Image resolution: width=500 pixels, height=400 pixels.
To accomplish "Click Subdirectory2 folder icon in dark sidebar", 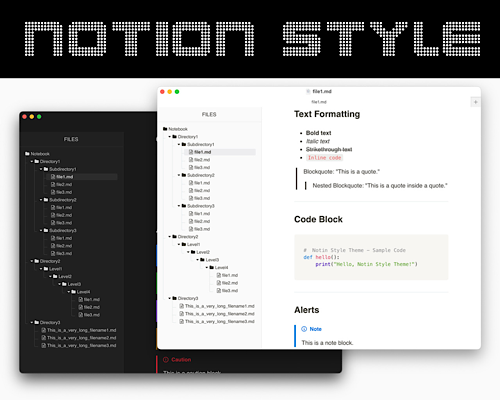I will (46, 200).
